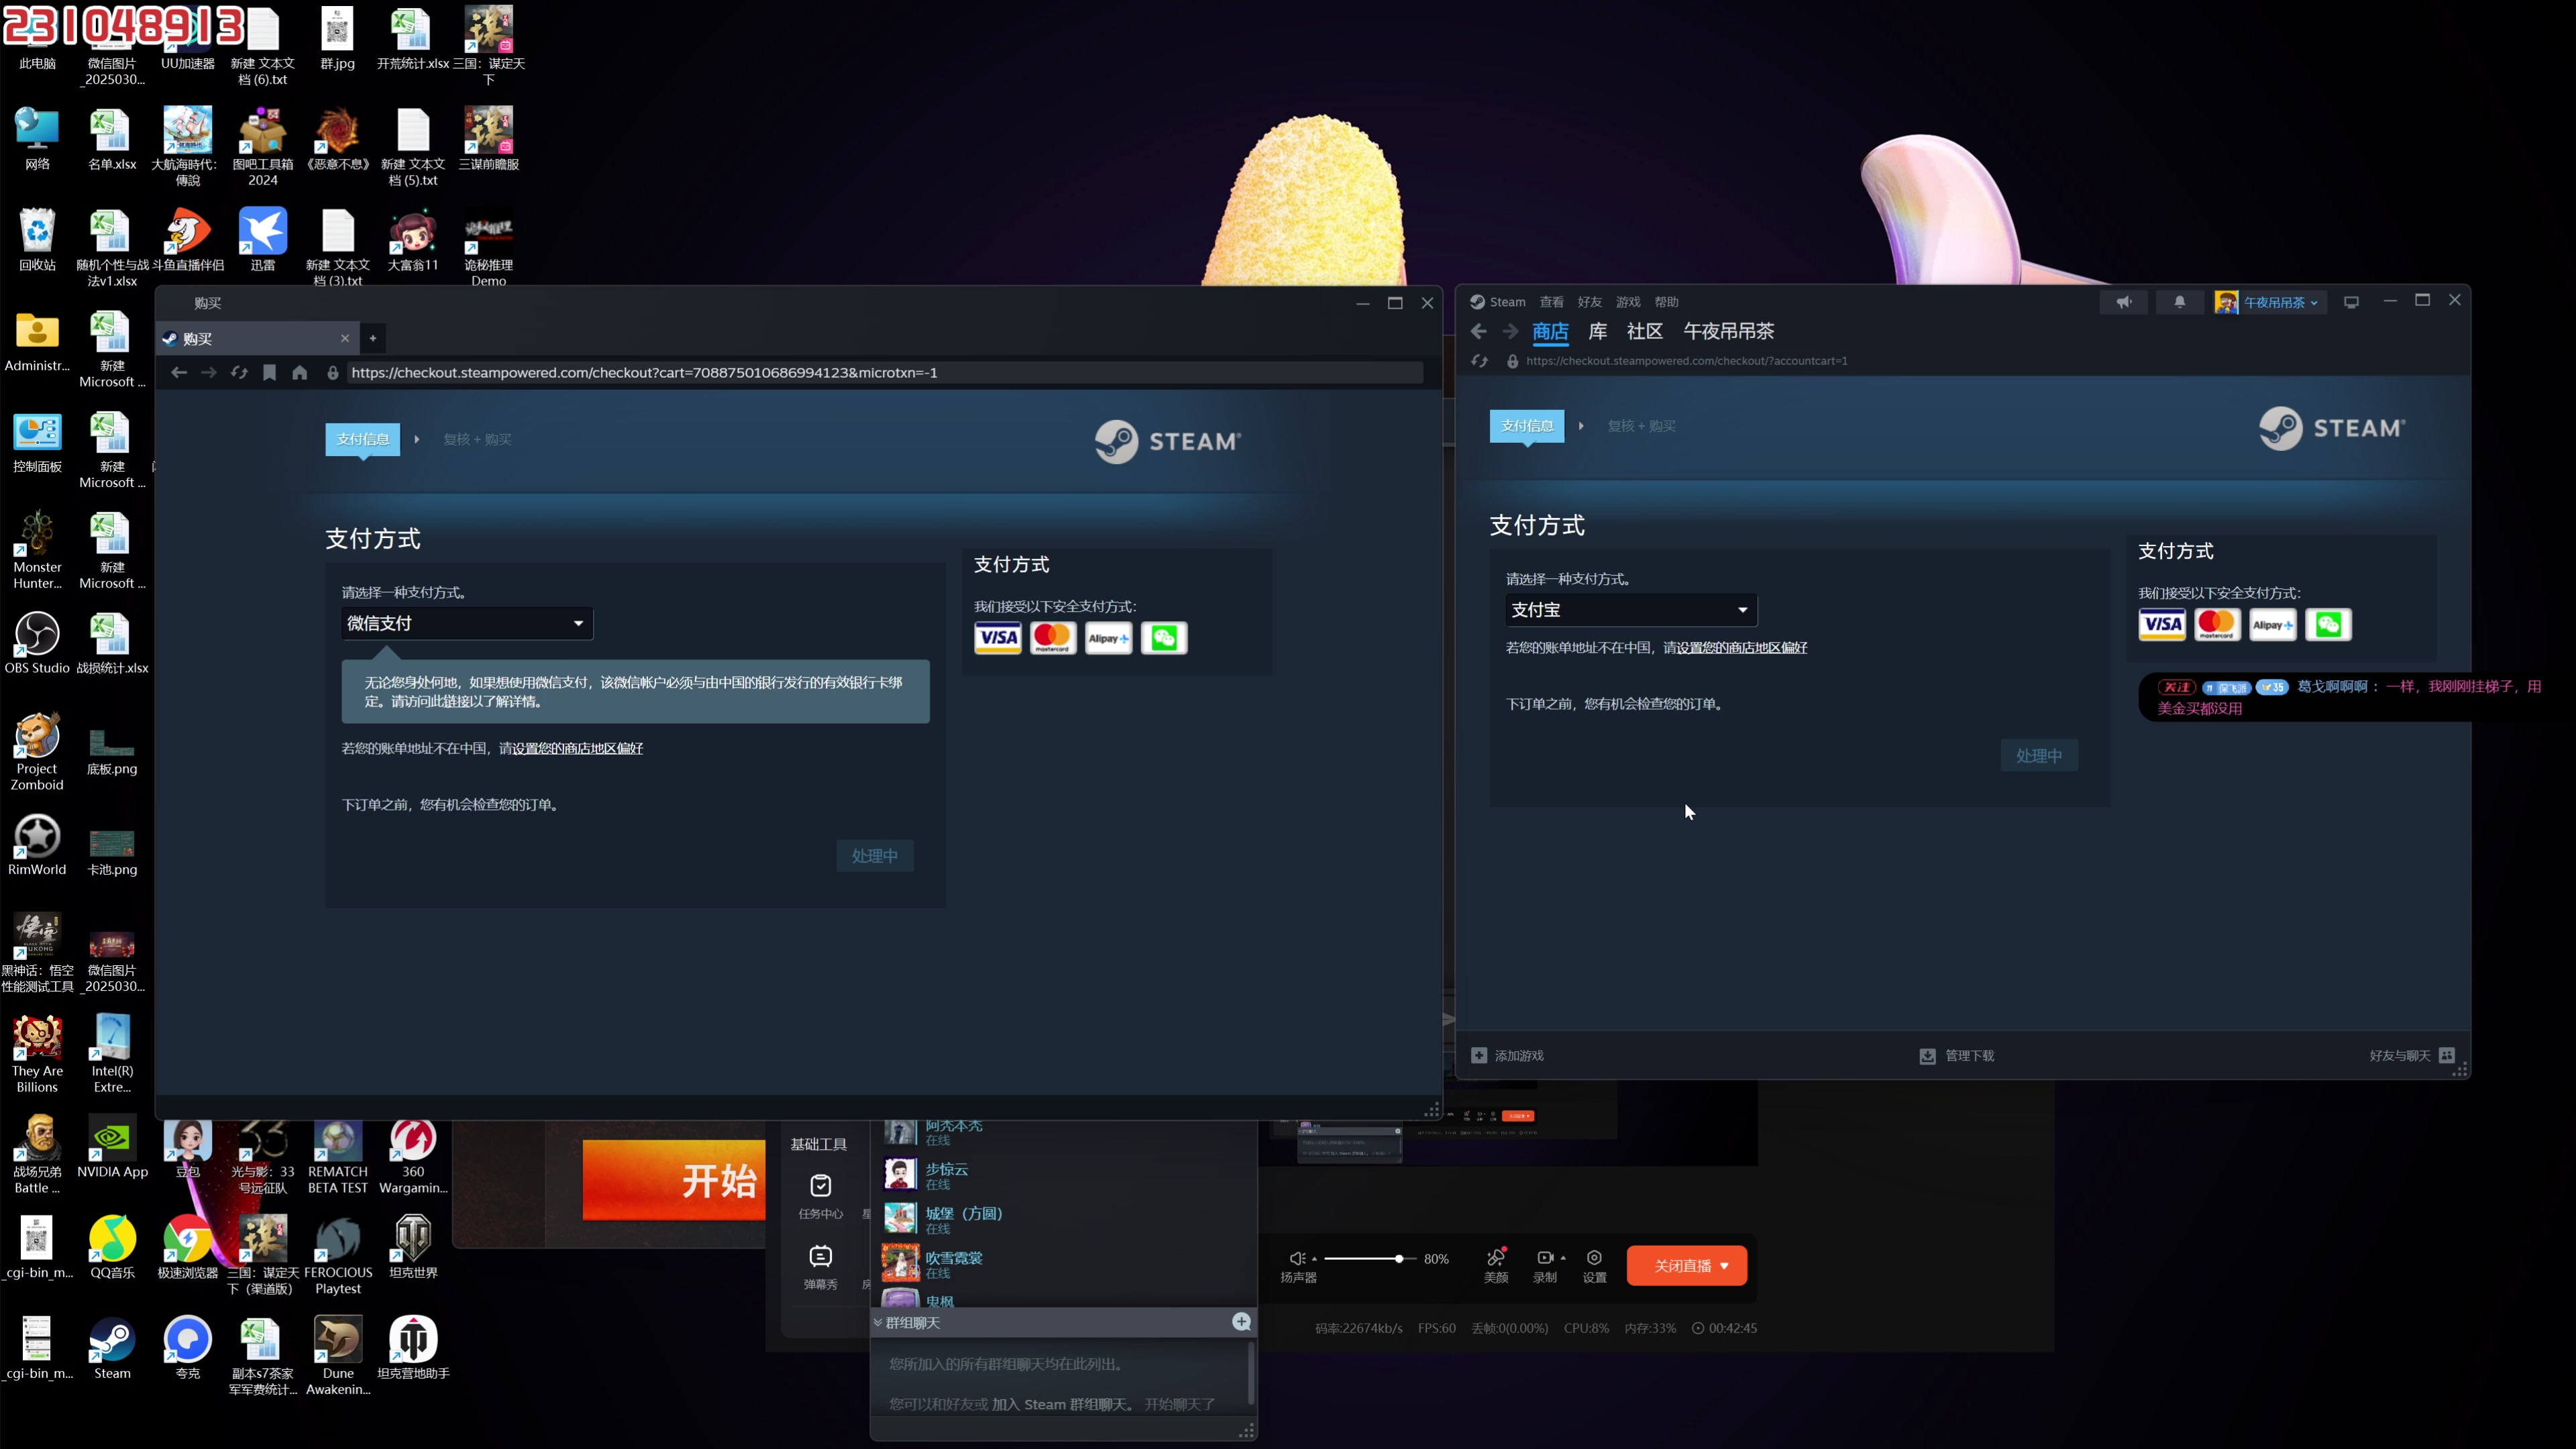This screenshot has height=1449, width=2576.
Task: Open the 帮助 menu
Action: 1666,302
